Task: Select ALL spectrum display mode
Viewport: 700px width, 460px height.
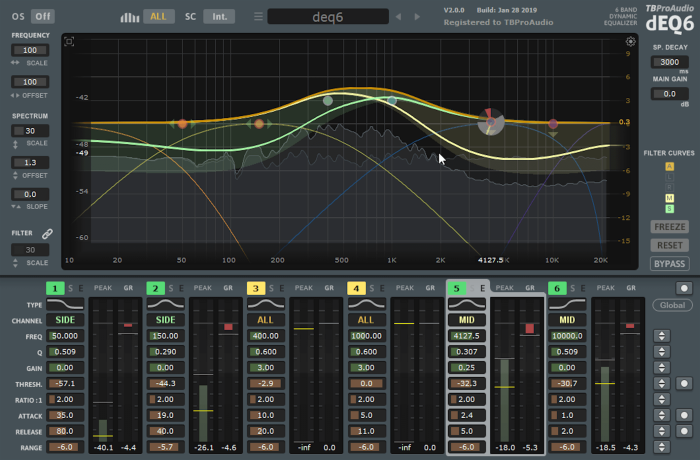Action: point(158,17)
